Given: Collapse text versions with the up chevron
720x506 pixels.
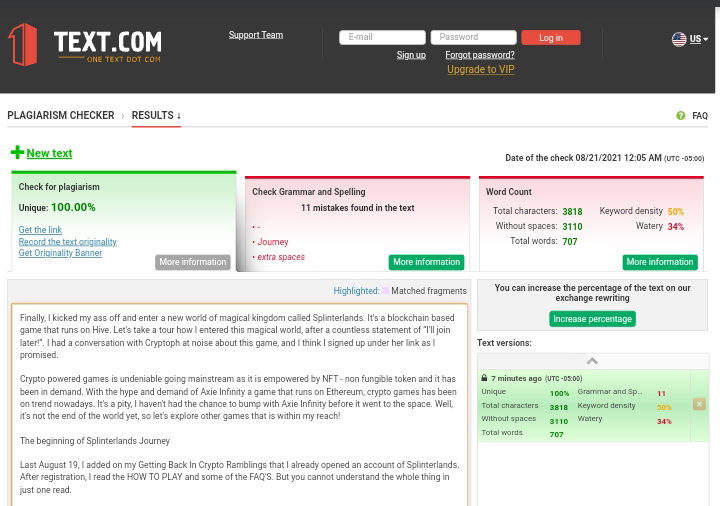Looking at the screenshot, I should pyautogui.click(x=592, y=361).
